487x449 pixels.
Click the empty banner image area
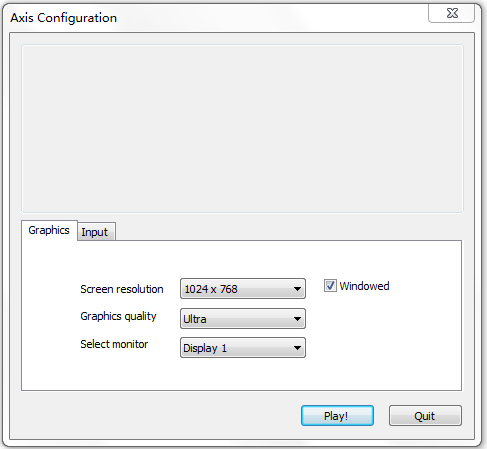(242, 128)
